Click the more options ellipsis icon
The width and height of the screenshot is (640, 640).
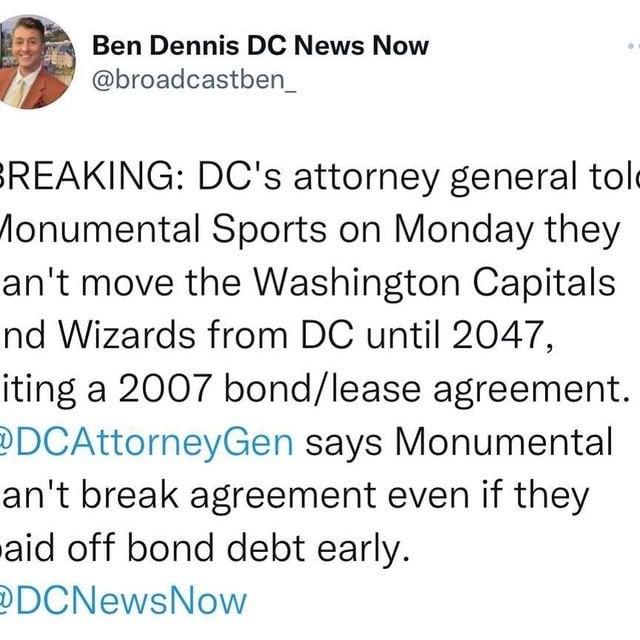632,46
